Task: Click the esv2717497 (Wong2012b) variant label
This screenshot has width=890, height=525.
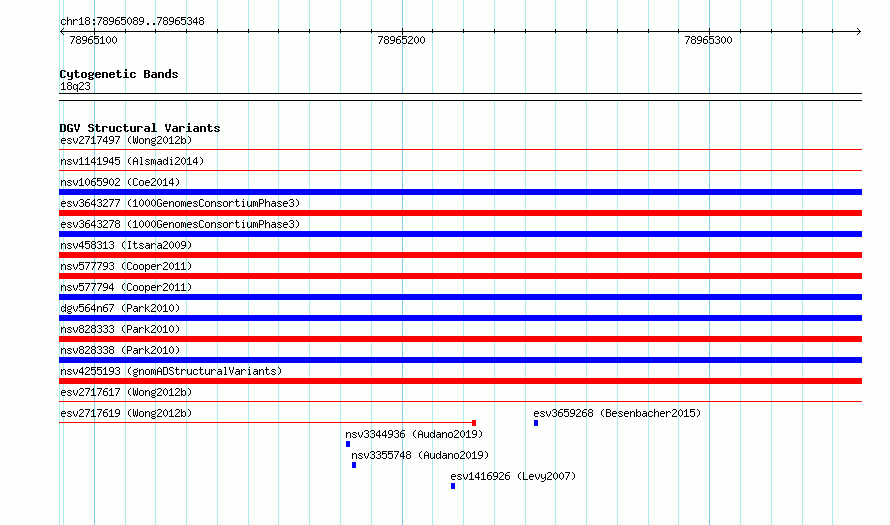Action: (126, 140)
